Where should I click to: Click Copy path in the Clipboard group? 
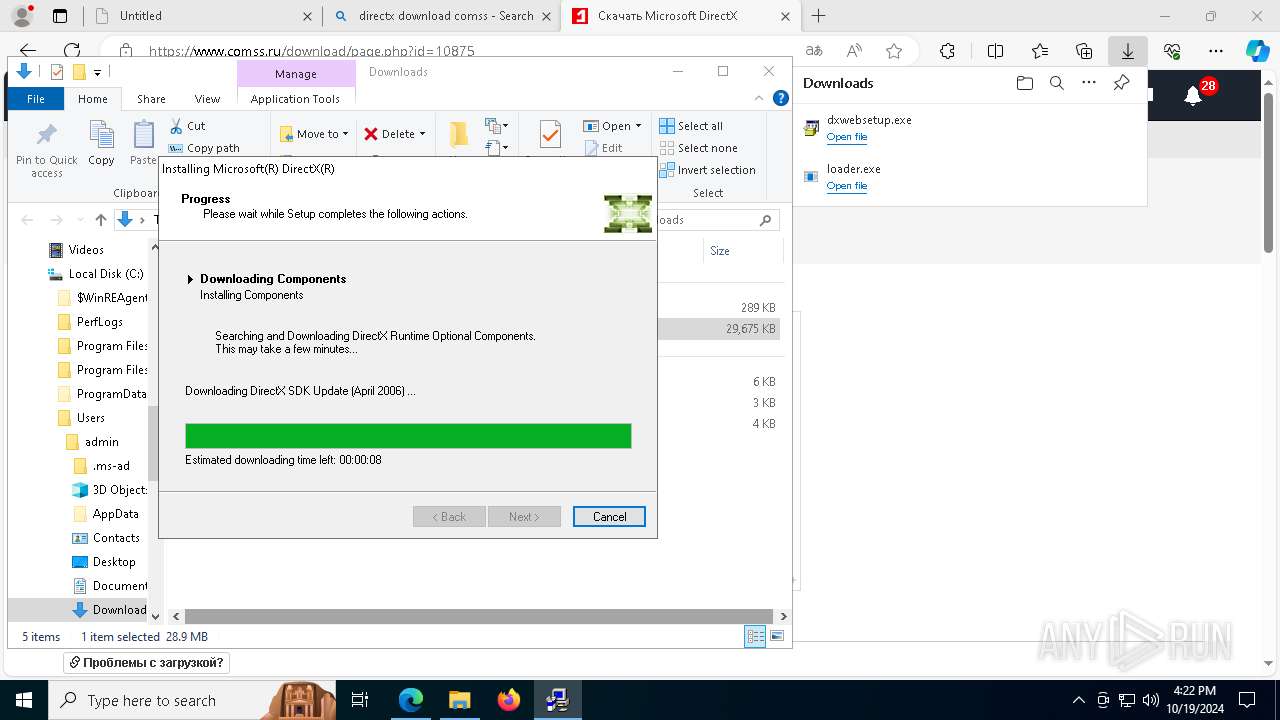tap(205, 148)
